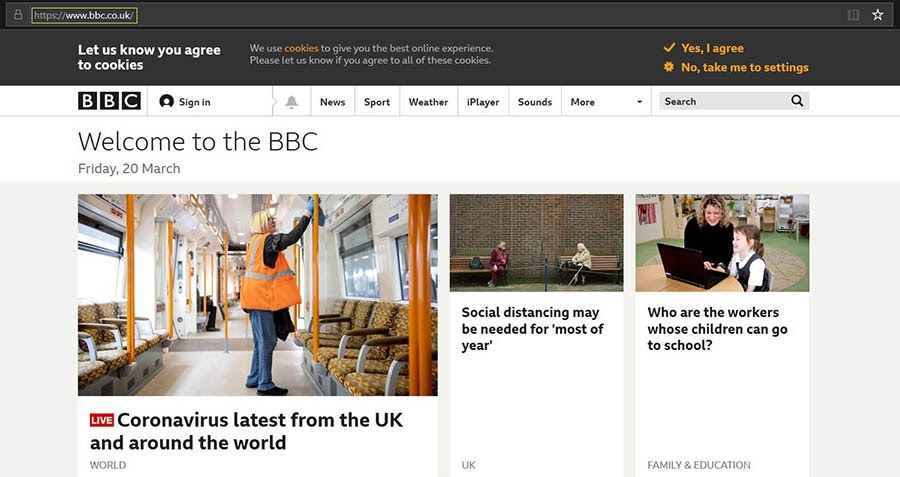Open the News section
Screen dimensions: 900x477
332,102
